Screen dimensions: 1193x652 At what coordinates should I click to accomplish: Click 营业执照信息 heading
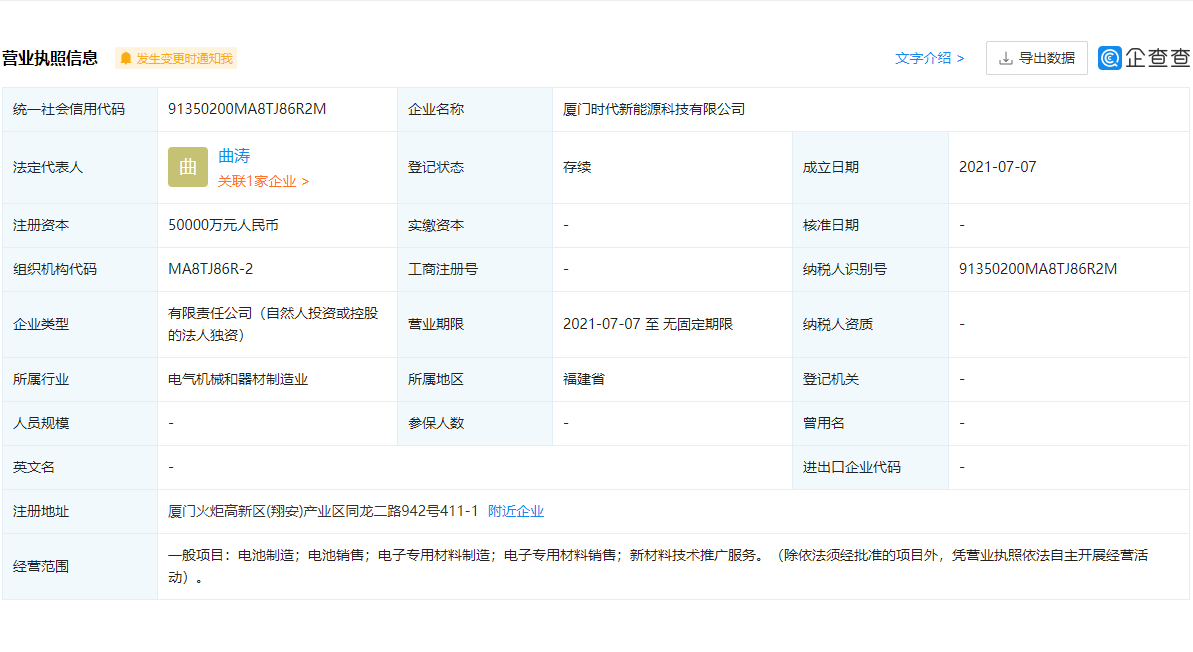49,59
